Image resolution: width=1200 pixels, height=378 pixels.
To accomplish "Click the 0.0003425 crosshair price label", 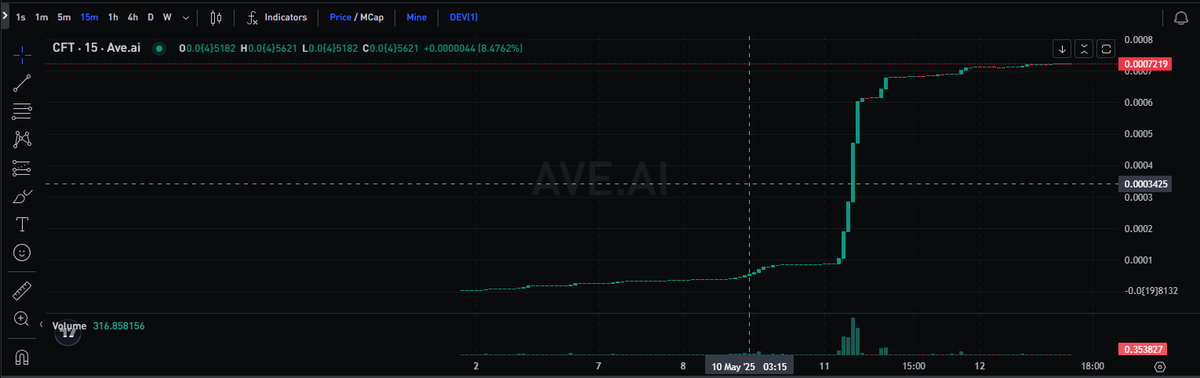I will tap(1146, 184).
